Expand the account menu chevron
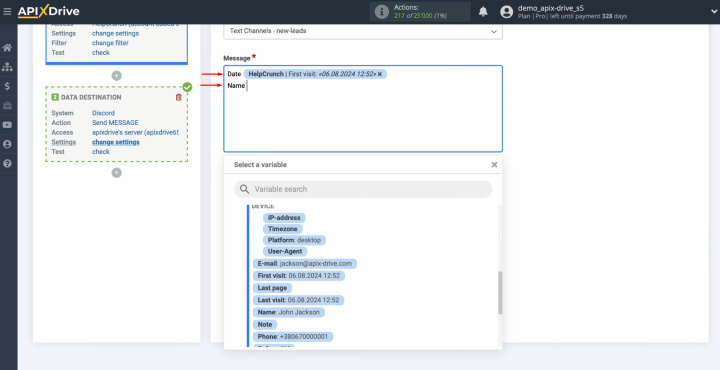The height and width of the screenshot is (370, 720). coord(714,12)
